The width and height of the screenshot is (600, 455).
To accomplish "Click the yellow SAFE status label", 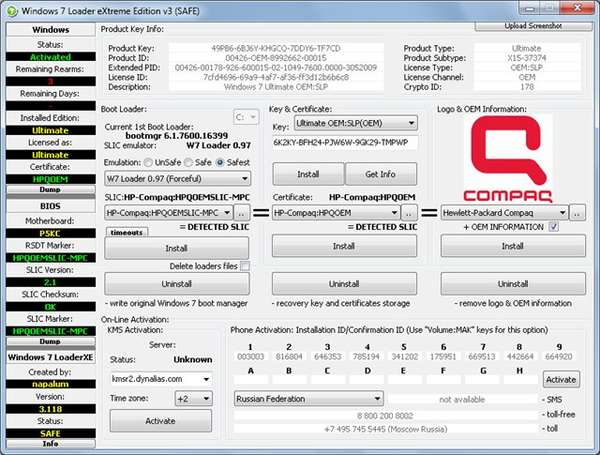I will click(x=51, y=434).
